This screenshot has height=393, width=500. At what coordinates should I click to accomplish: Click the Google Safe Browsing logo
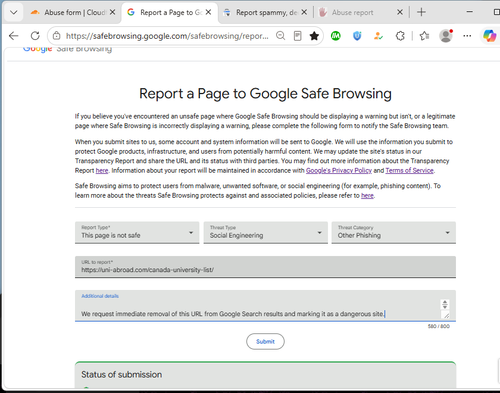[x=67, y=49]
